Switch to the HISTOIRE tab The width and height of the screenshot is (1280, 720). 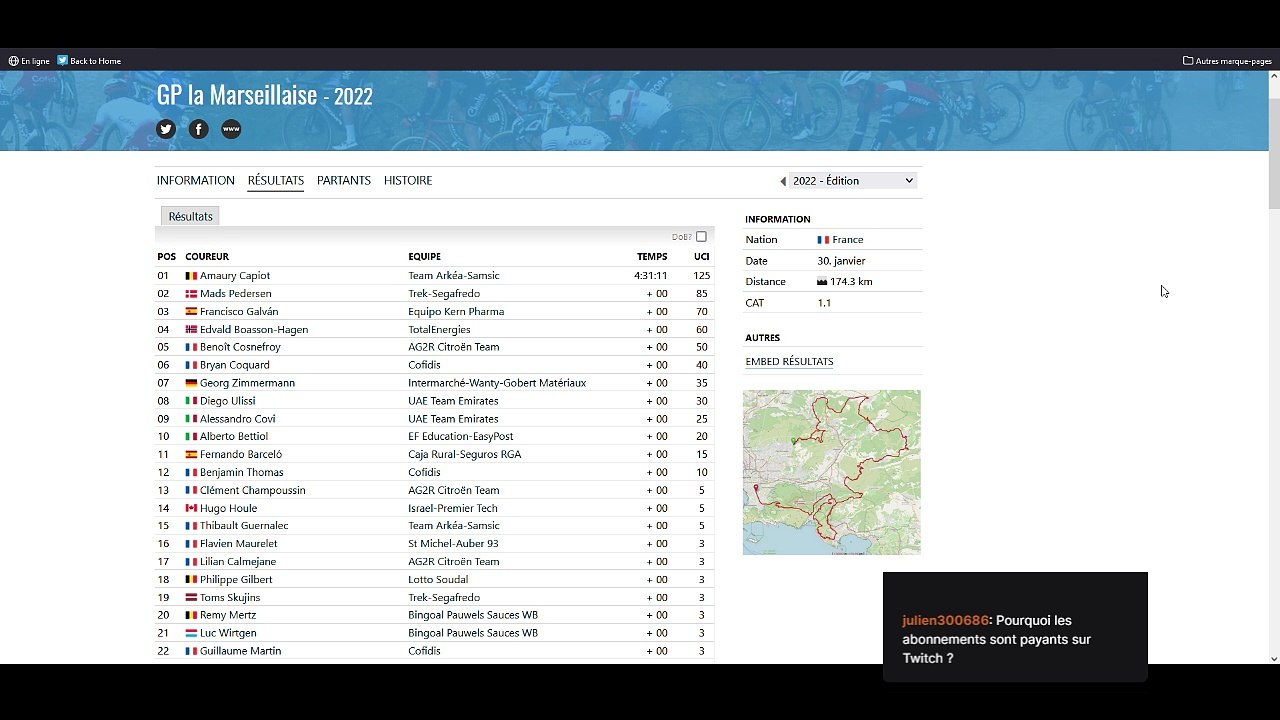pos(408,181)
